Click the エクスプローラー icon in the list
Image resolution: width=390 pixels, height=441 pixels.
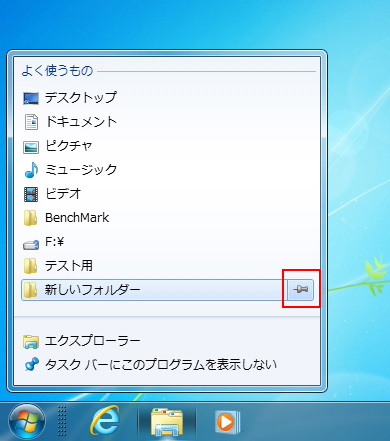[x=31, y=342]
